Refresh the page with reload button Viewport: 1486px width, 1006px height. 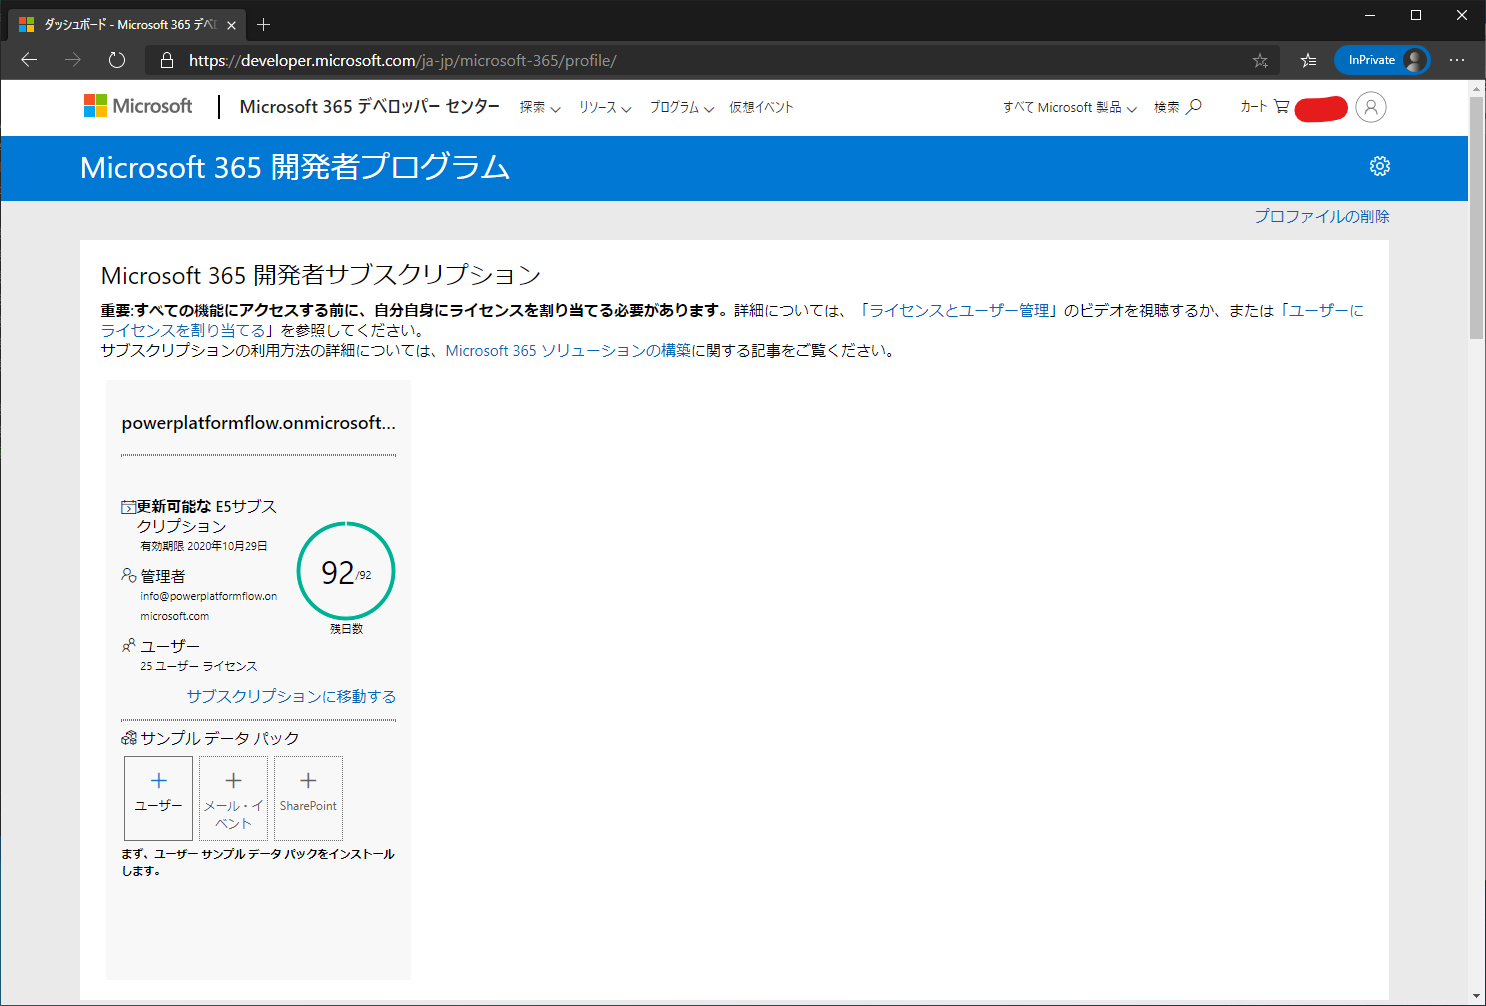(117, 60)
